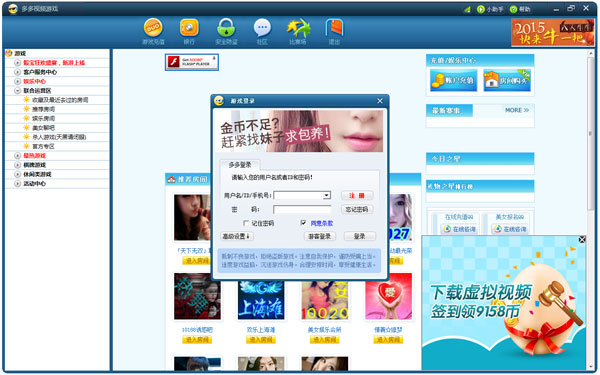
Task: Click the 游戏 root smiley icon in tree
Action: click(9, 53)
